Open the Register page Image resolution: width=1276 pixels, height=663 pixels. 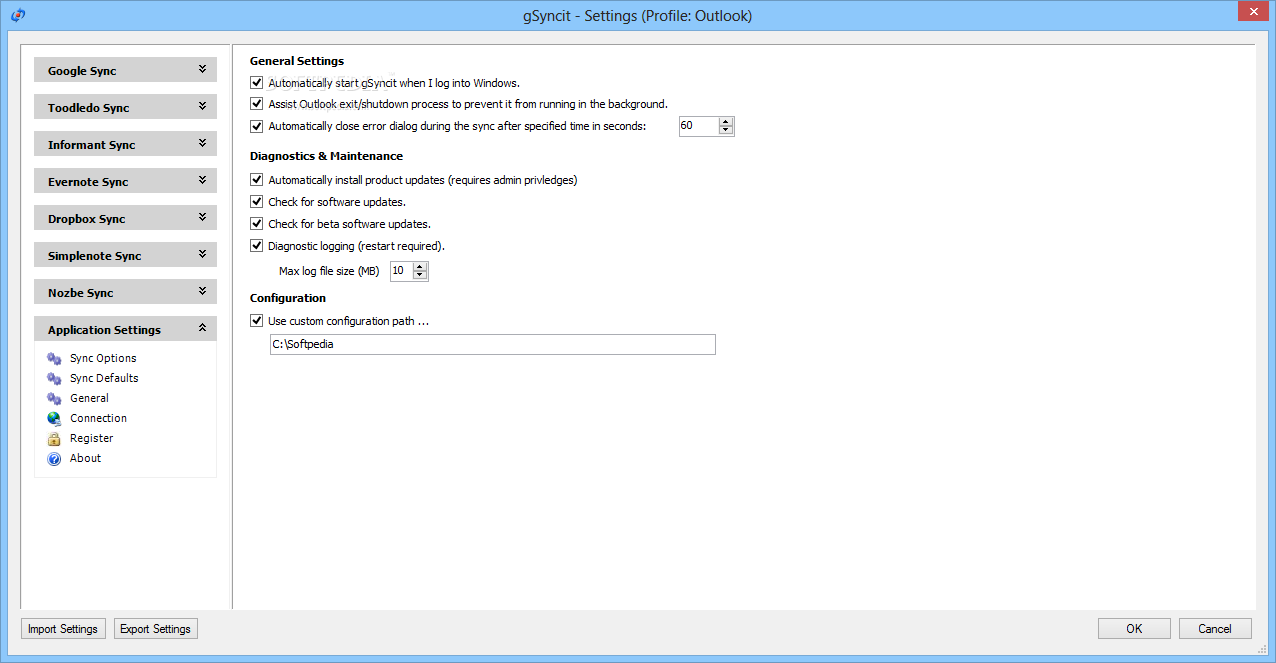pos(91,438)
